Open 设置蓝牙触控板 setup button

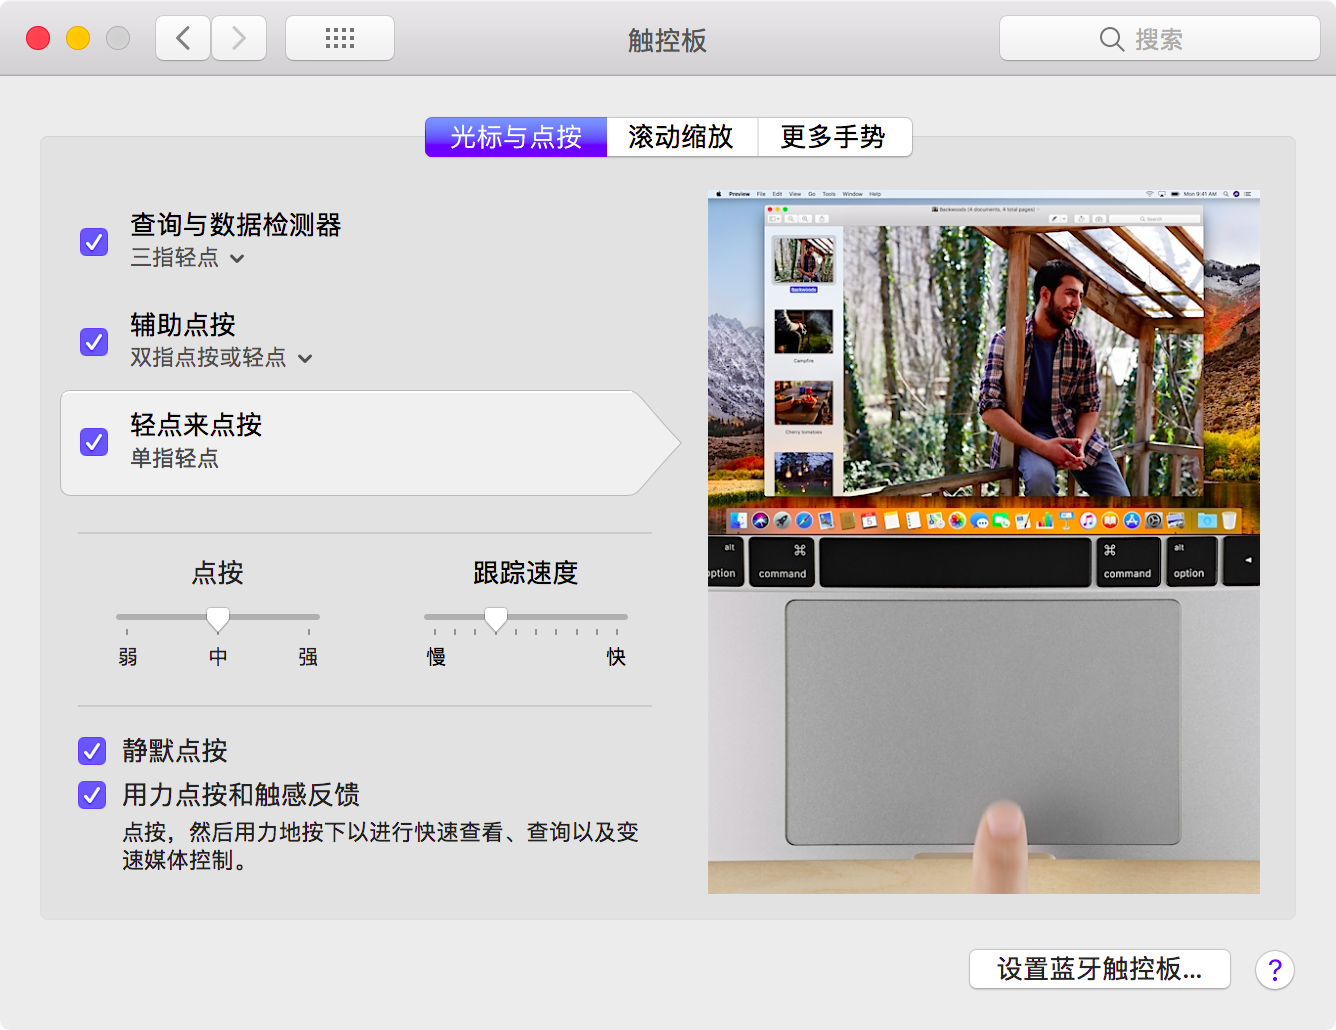click(x=1100, y=969)
